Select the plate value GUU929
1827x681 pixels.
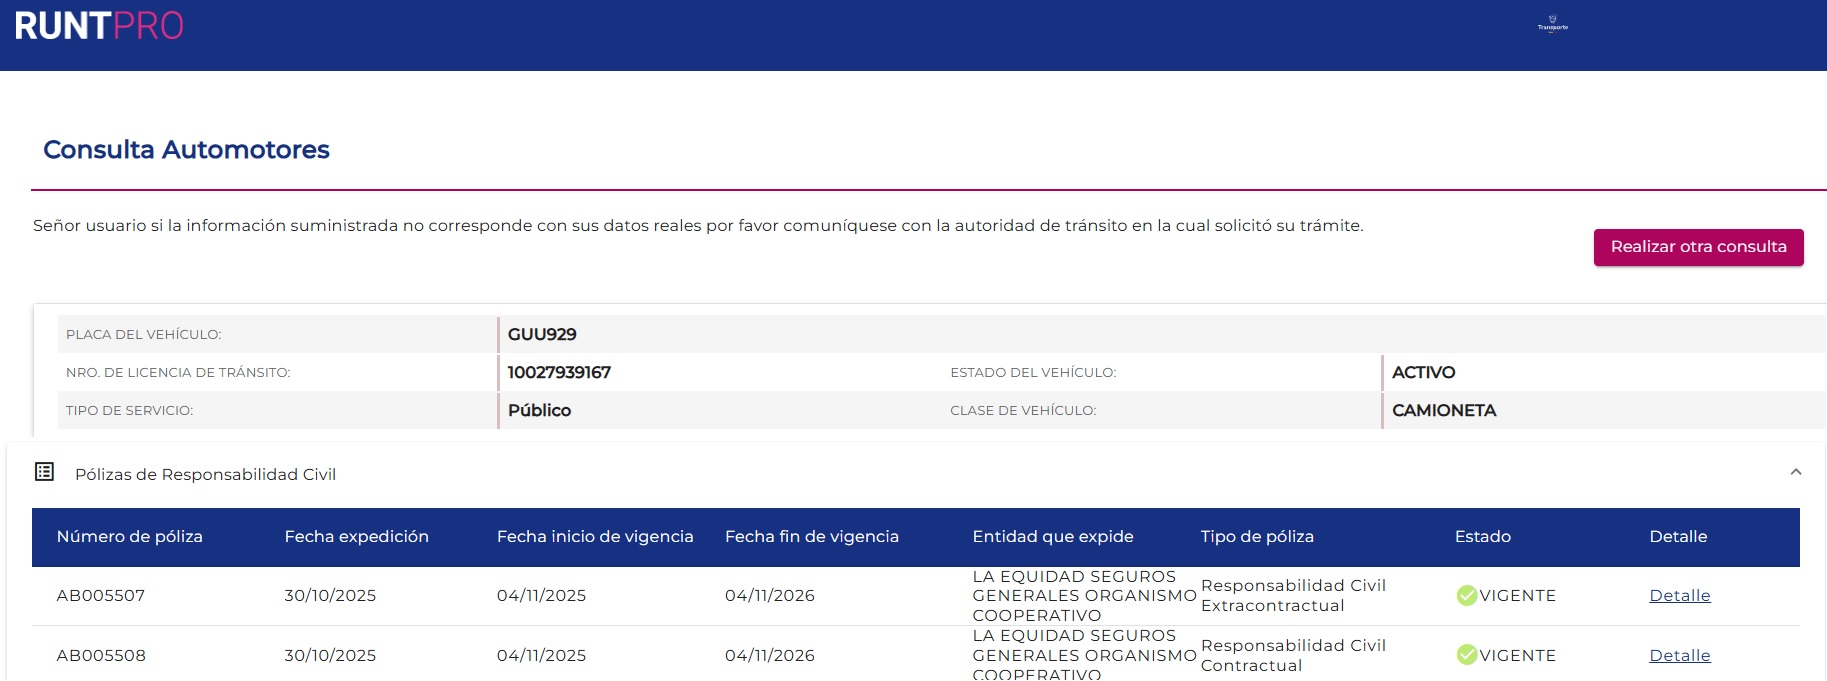[542, 335]
